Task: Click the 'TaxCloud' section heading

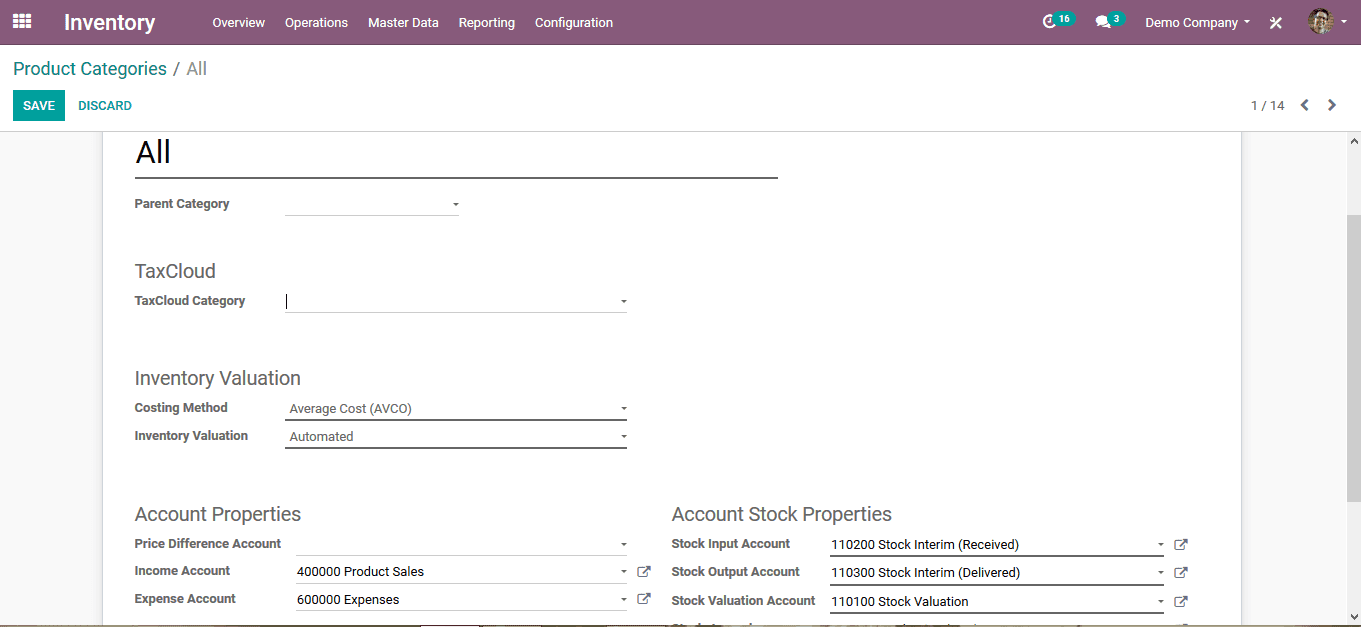Action: click(175, 271)
